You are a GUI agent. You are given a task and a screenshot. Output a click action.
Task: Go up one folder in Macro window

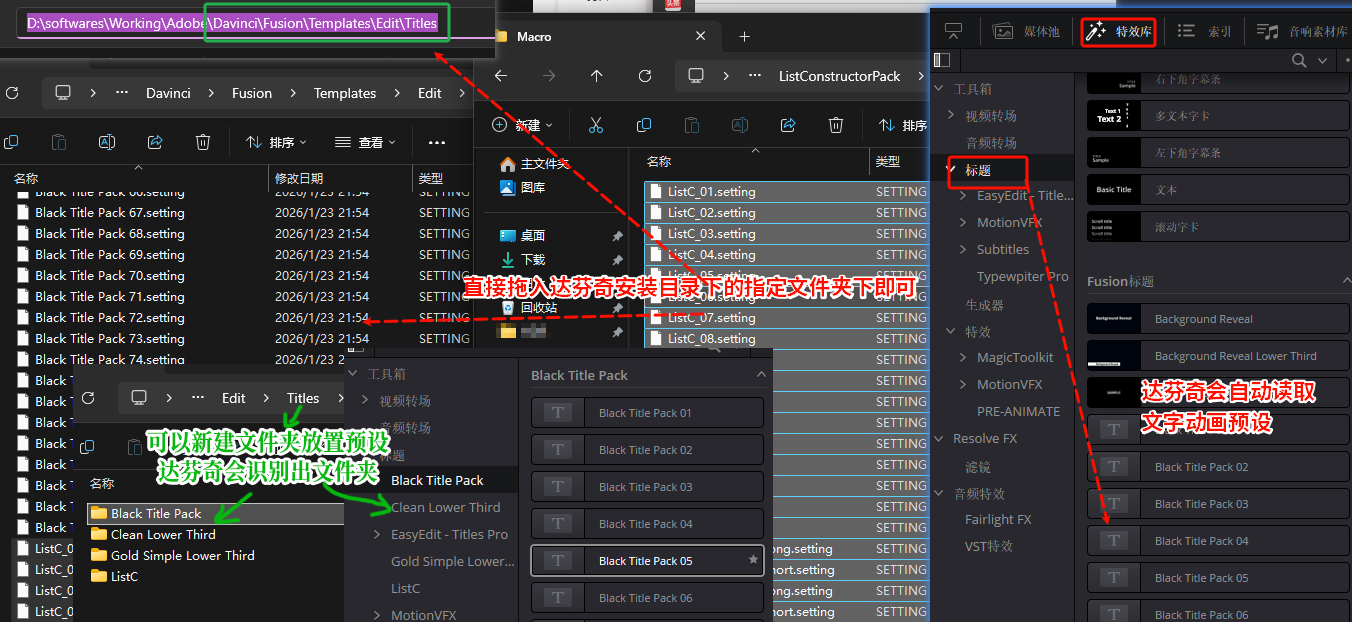pos(597,76)
